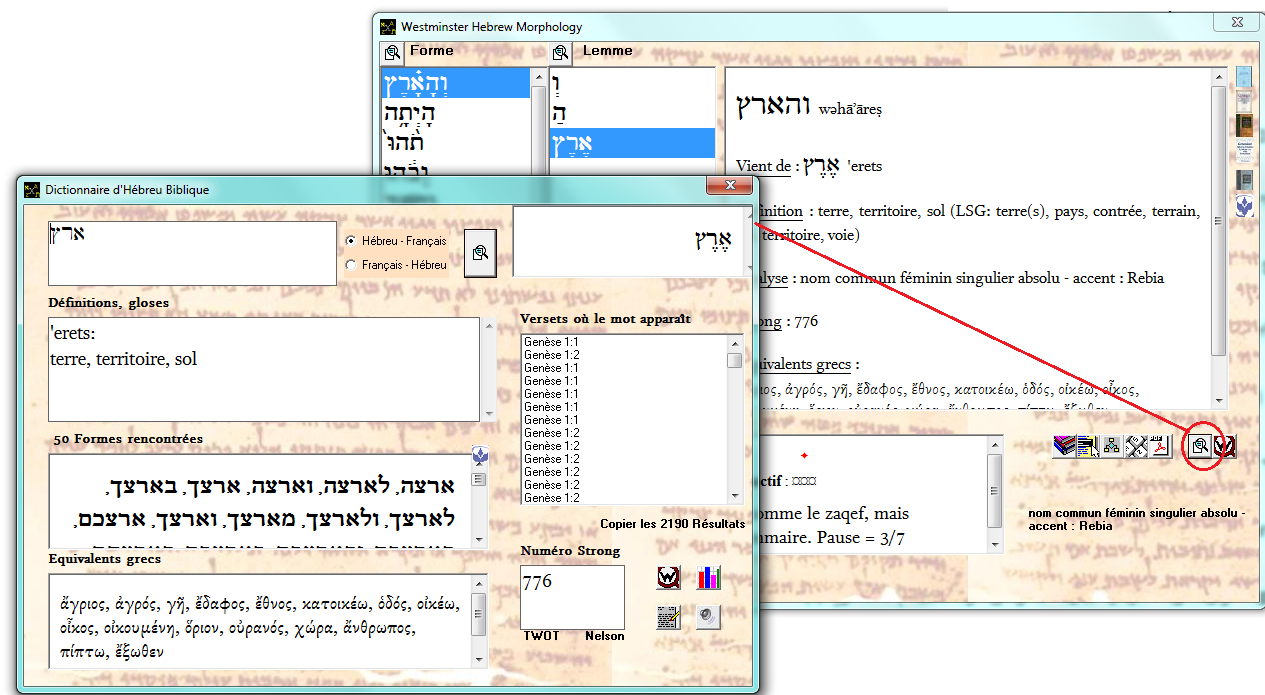The width and height of the screenshot is (1265, 695).
Task: Open the stacked books icon in Westminster toolbar
Action: [x=1064, y=447]
